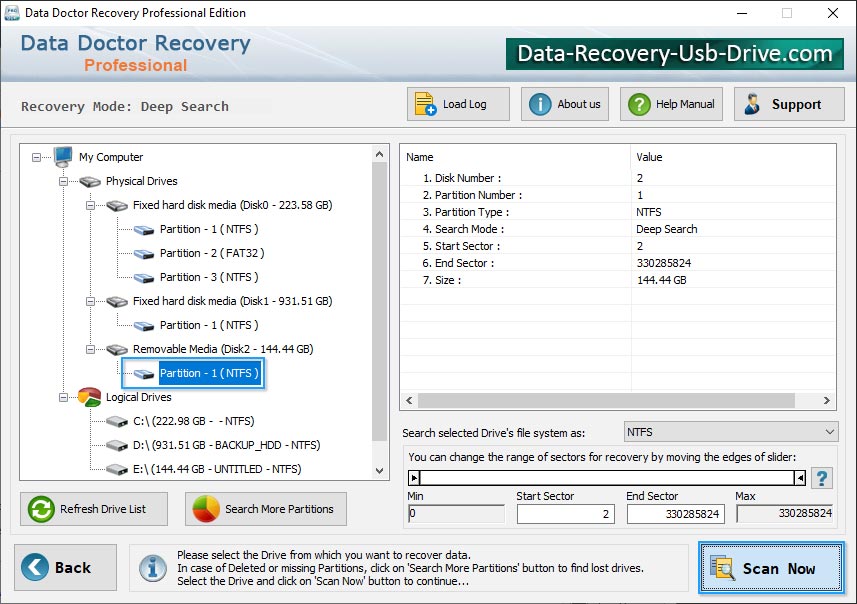Select Removable Media Disk2 - 144.44 GB
Screen dimensions: 857x604
tap(223, 349)
